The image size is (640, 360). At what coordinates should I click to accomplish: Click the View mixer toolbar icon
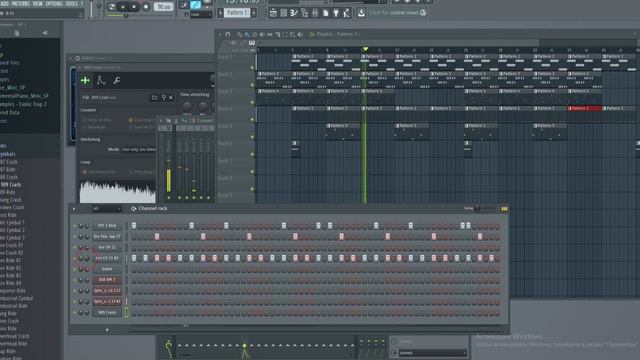coord(315,13)
